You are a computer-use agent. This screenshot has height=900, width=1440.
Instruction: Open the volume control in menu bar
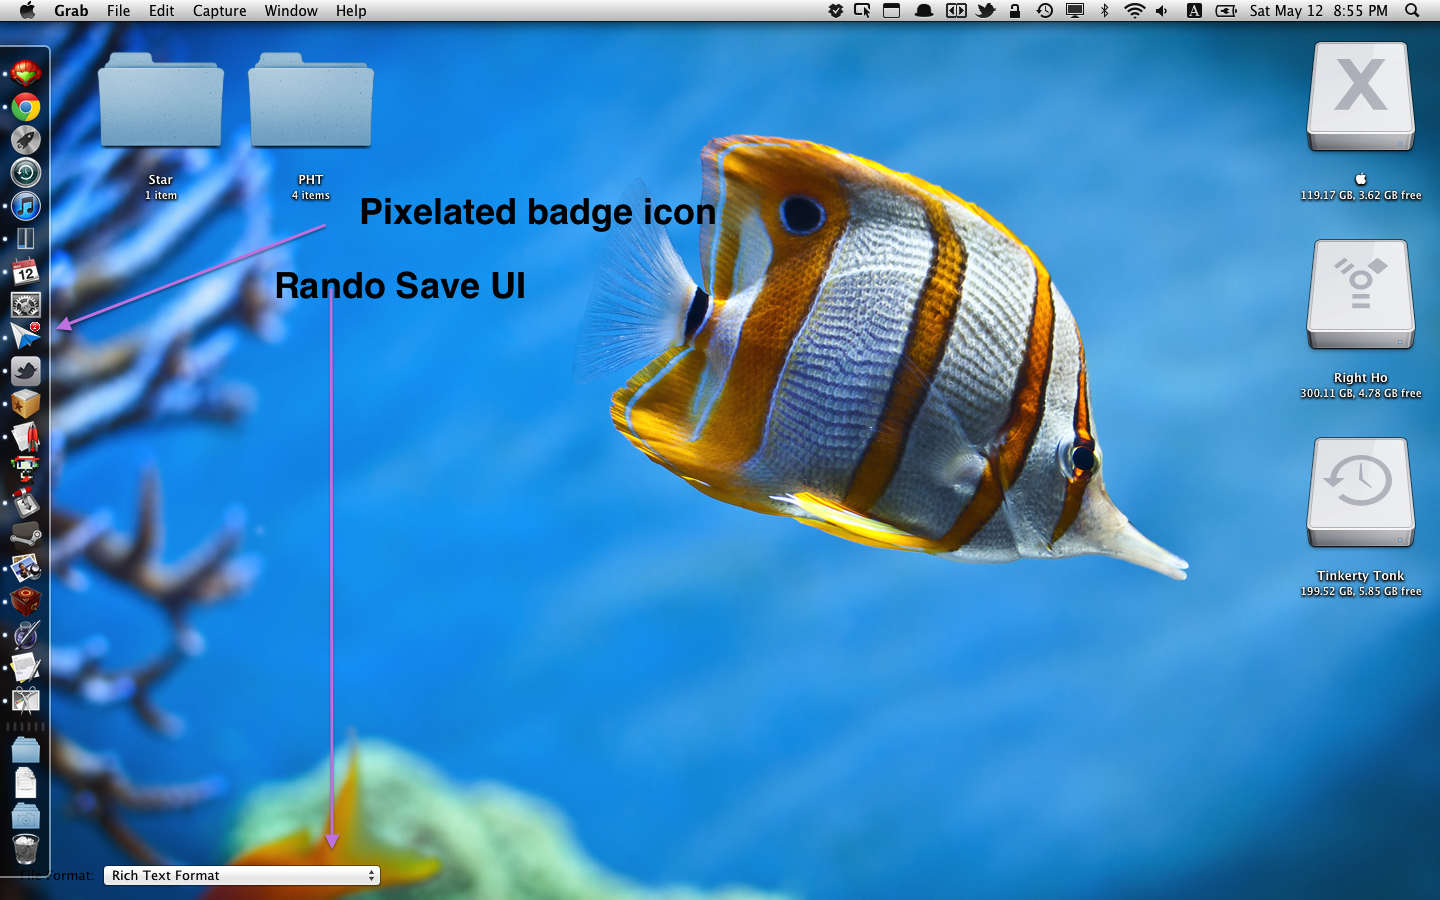click(x=1162, y=11)
